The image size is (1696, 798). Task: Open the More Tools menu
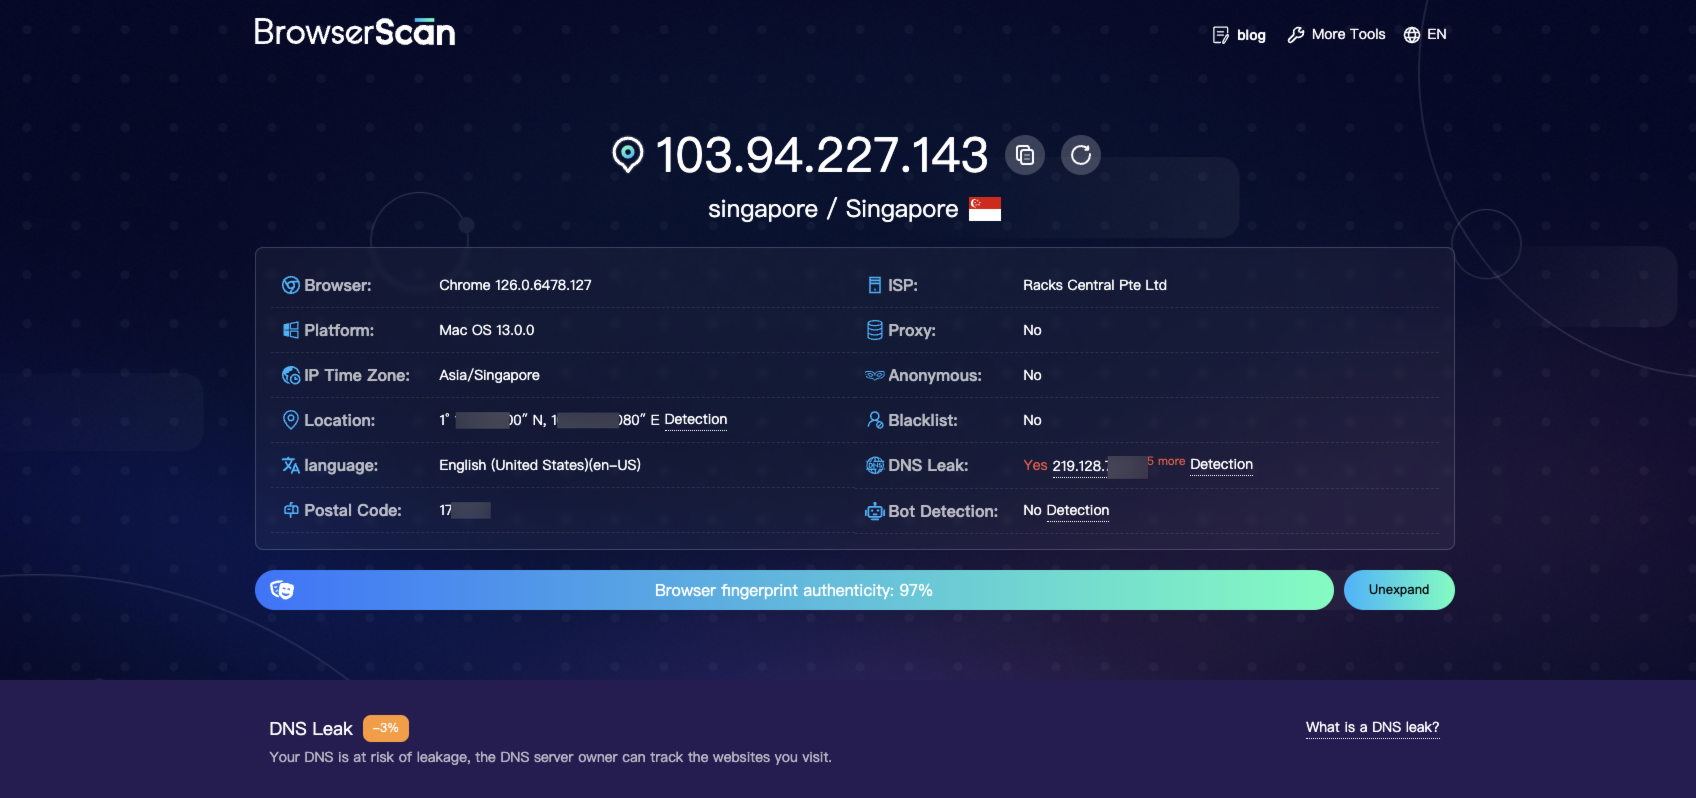(1348, 34)
